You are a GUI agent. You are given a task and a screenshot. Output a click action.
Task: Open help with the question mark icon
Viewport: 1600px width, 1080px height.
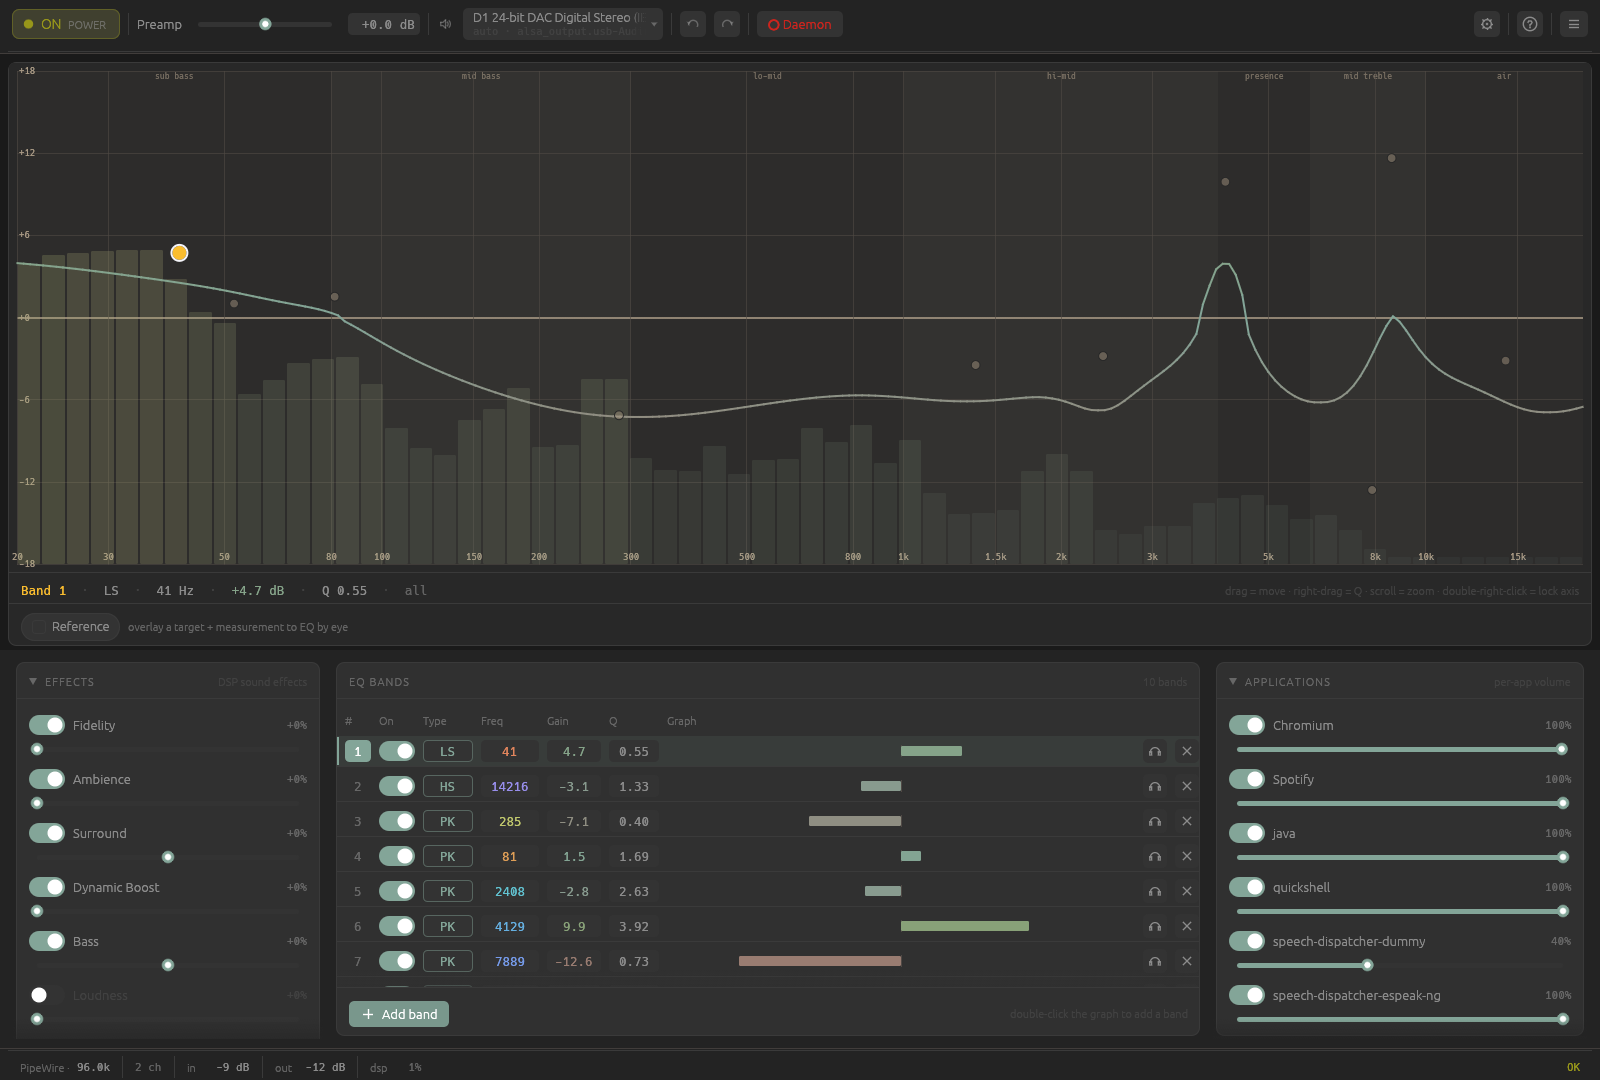pyautogui.click(x=1530, y=24)
